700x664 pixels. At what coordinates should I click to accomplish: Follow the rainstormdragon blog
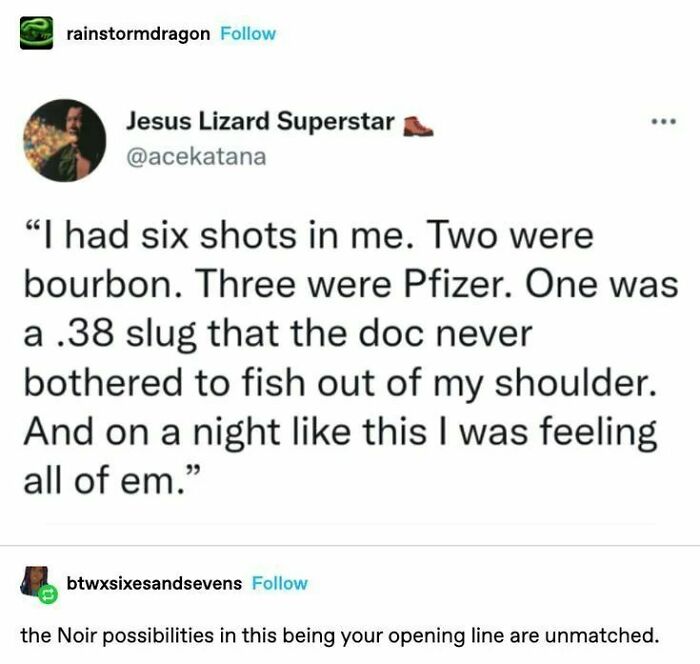[248, 34]
